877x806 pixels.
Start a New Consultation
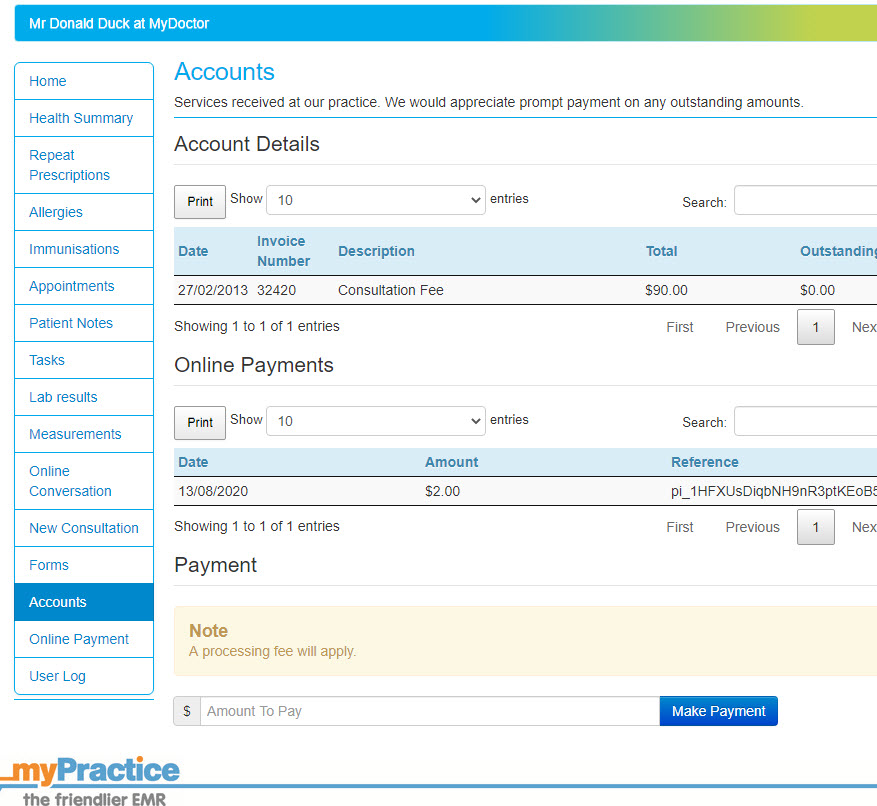[x=84, y=528]
